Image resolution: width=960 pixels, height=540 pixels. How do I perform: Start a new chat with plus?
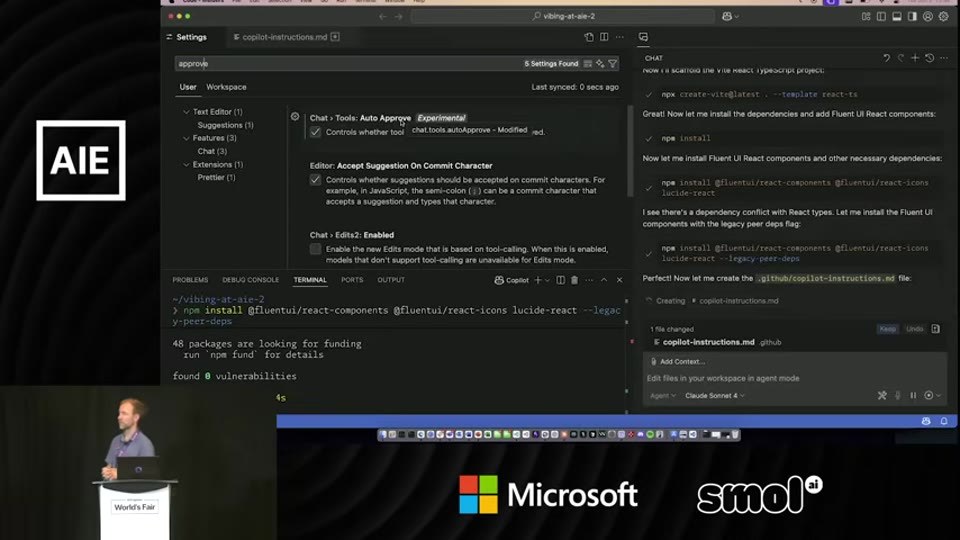pos(915,58)
